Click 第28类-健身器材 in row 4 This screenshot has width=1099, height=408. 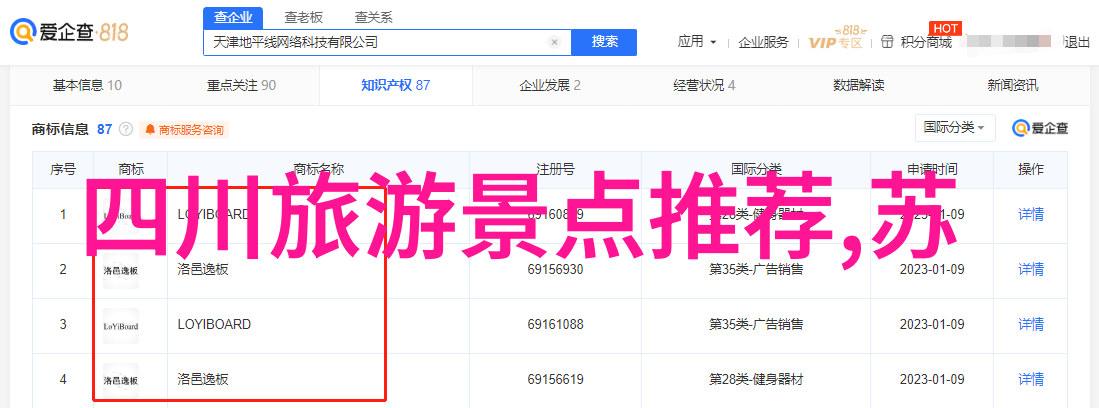756,379
